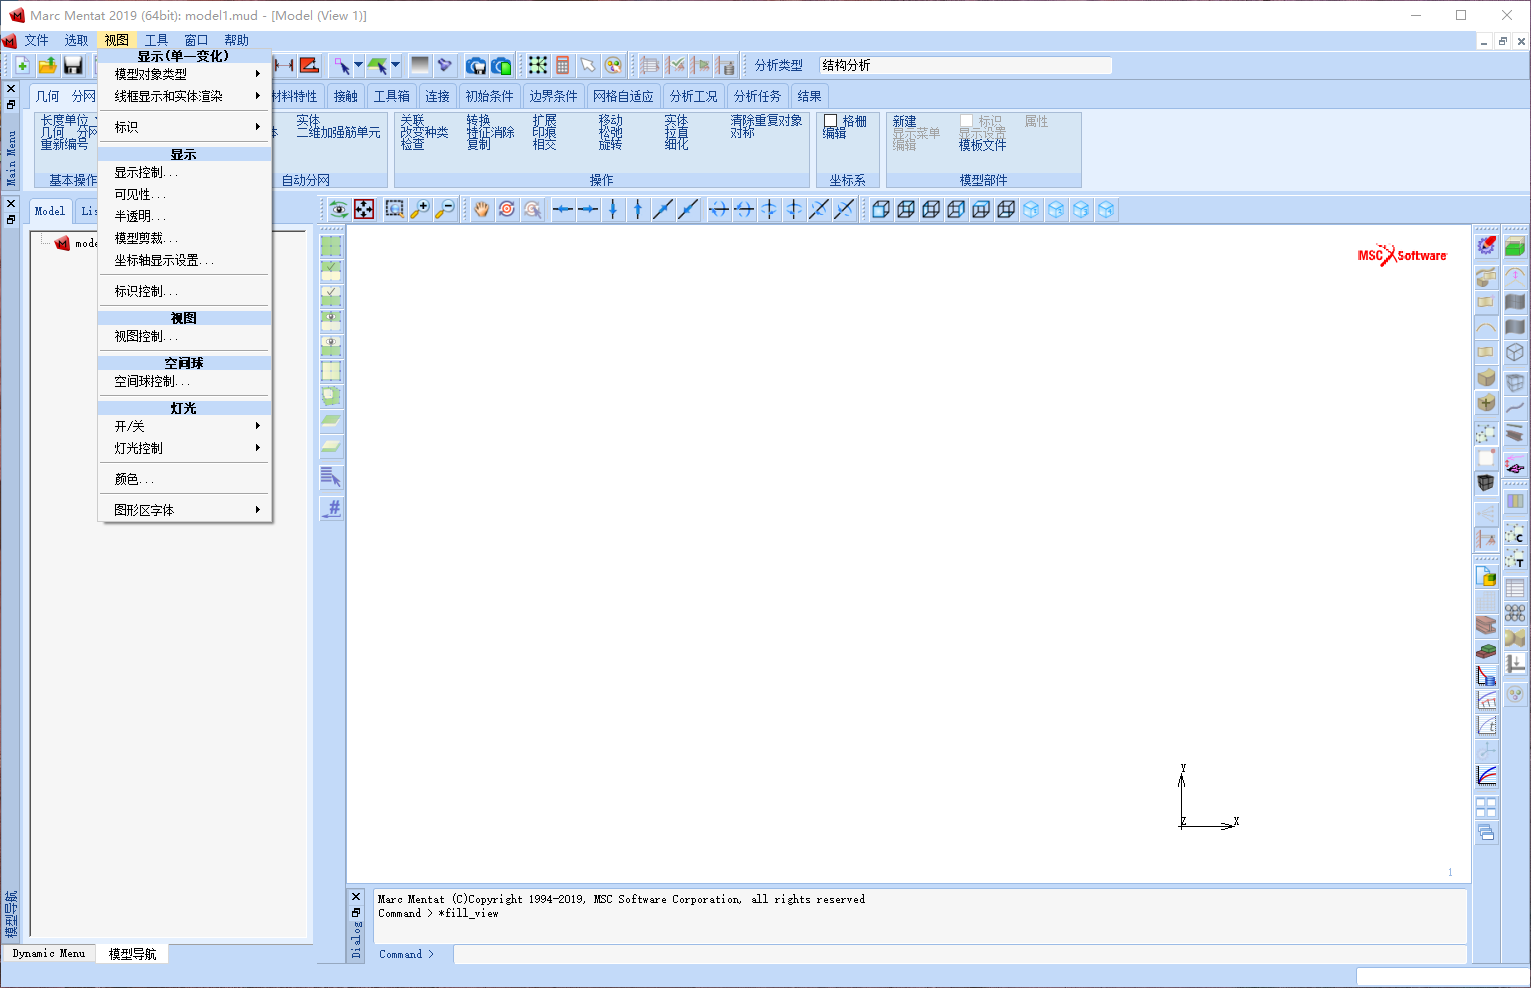
Task: Open the dropdown arrow beside the green surface cursor
Action: pyautogui.click(x=395, y=65)
